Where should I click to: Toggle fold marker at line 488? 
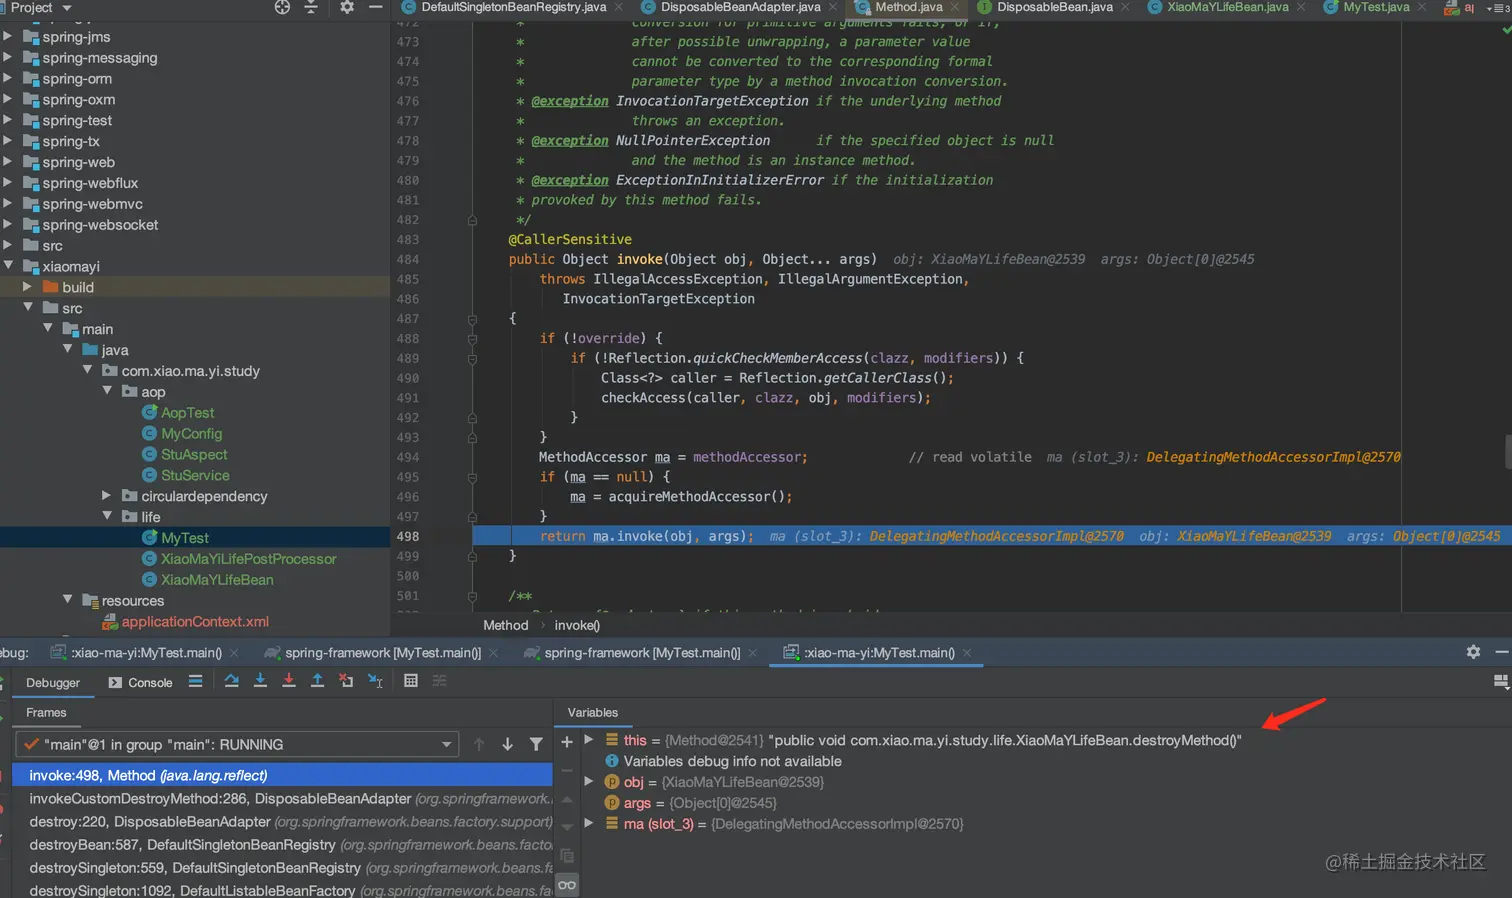[x=472, y=339]
